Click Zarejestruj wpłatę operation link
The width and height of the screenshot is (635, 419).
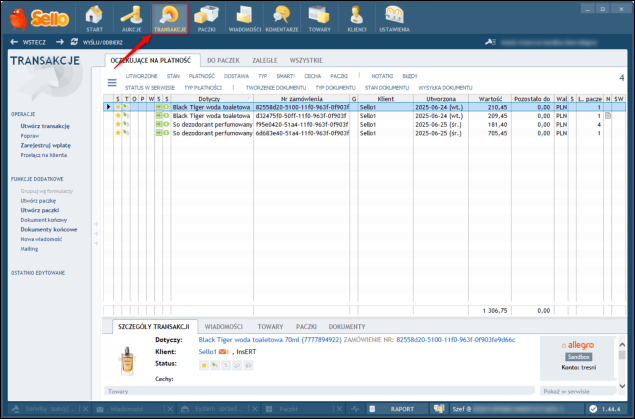[x=43, y=144]
